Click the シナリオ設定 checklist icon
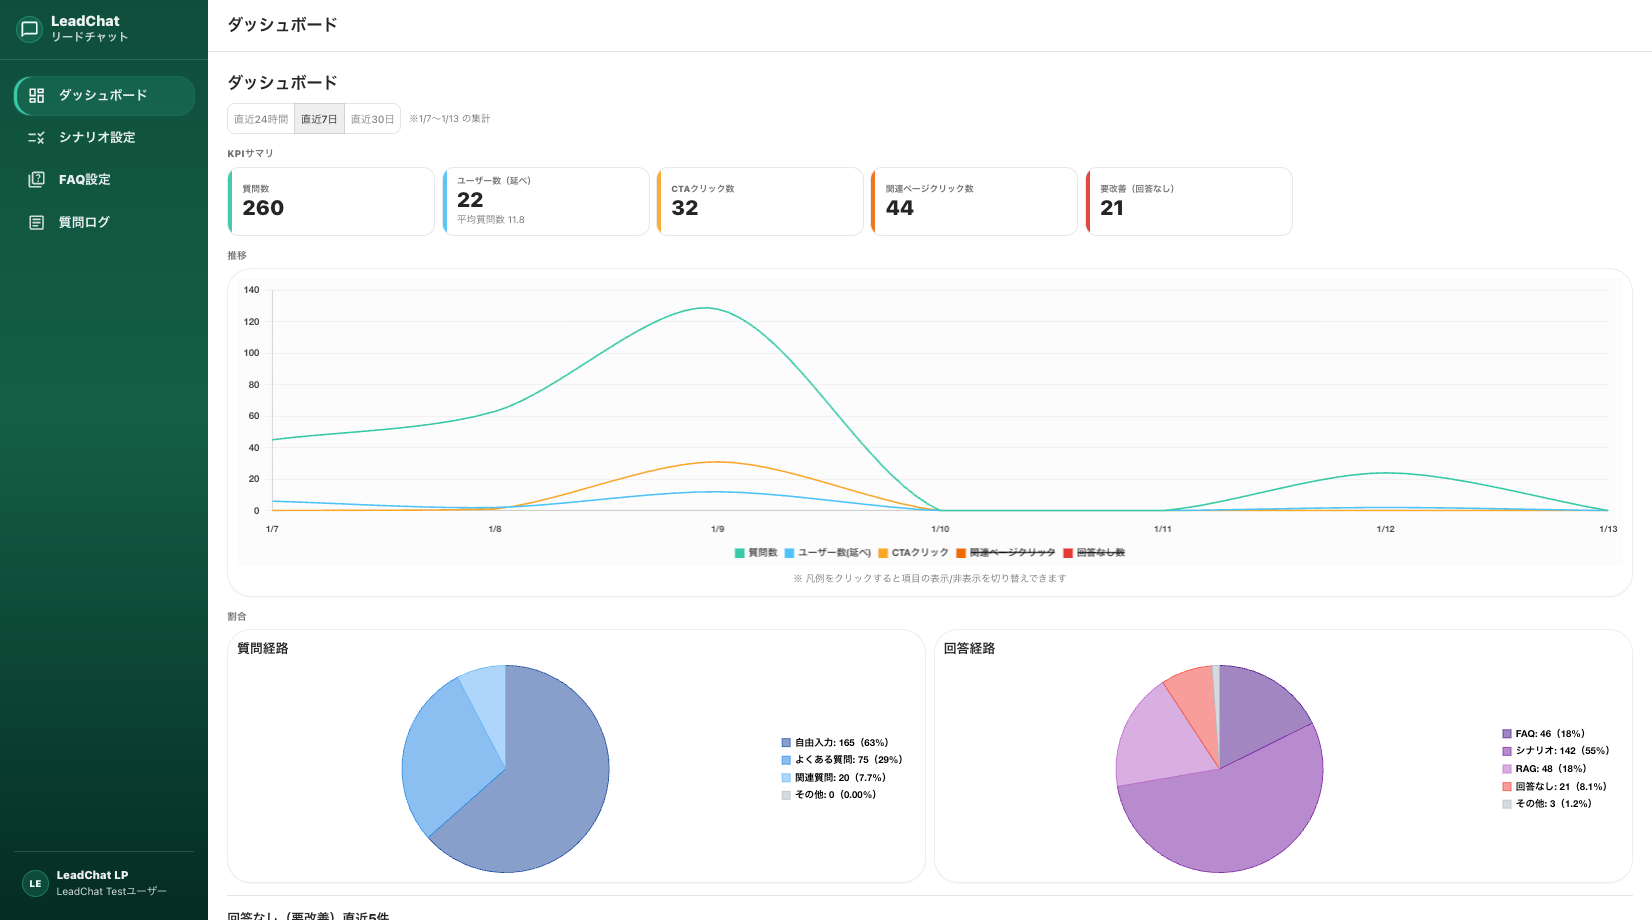1652x920 pixels. 37,138
